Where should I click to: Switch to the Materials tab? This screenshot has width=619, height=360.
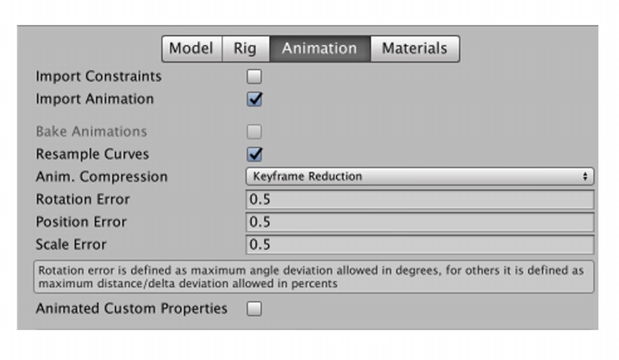click(x=415, y=49)
